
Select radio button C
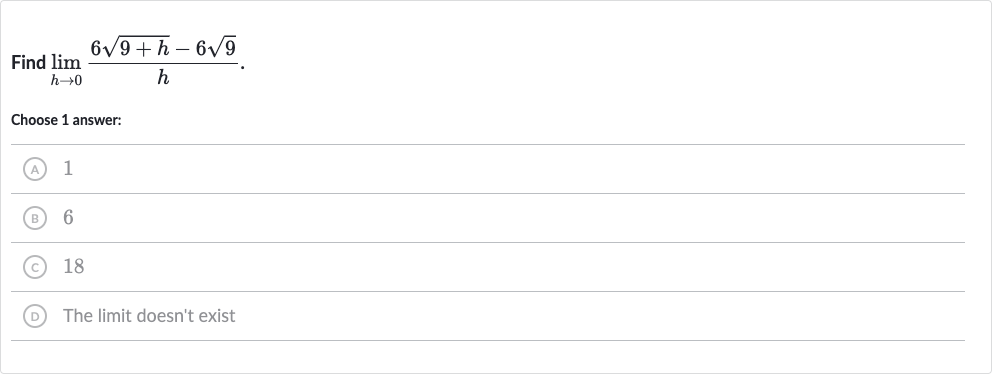click(x=35, y=267)
